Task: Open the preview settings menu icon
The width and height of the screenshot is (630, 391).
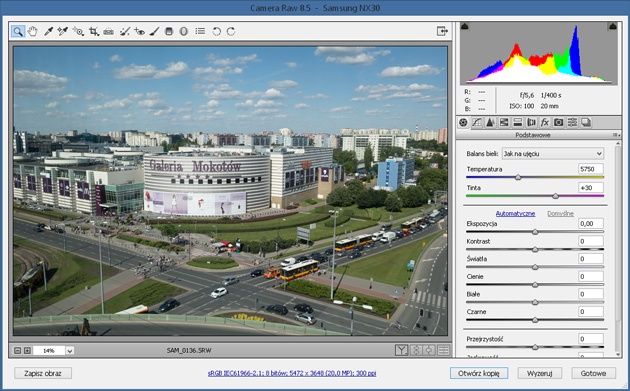Action: (444, 350)
